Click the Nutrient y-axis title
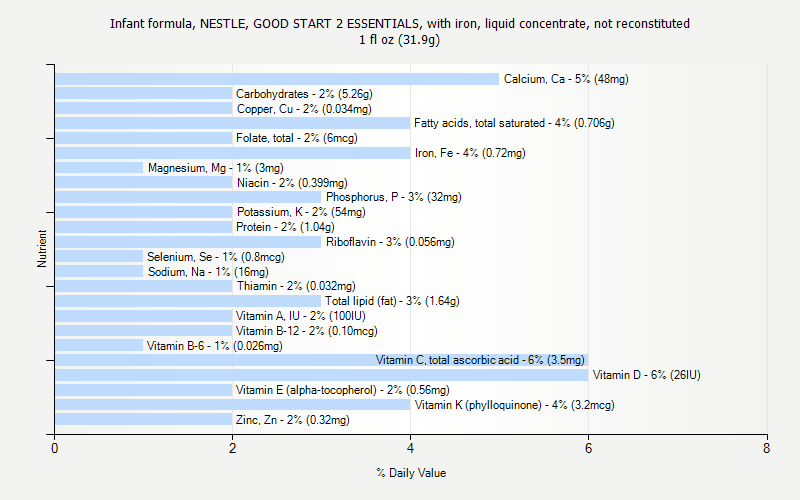 click(x=42, y=248)
